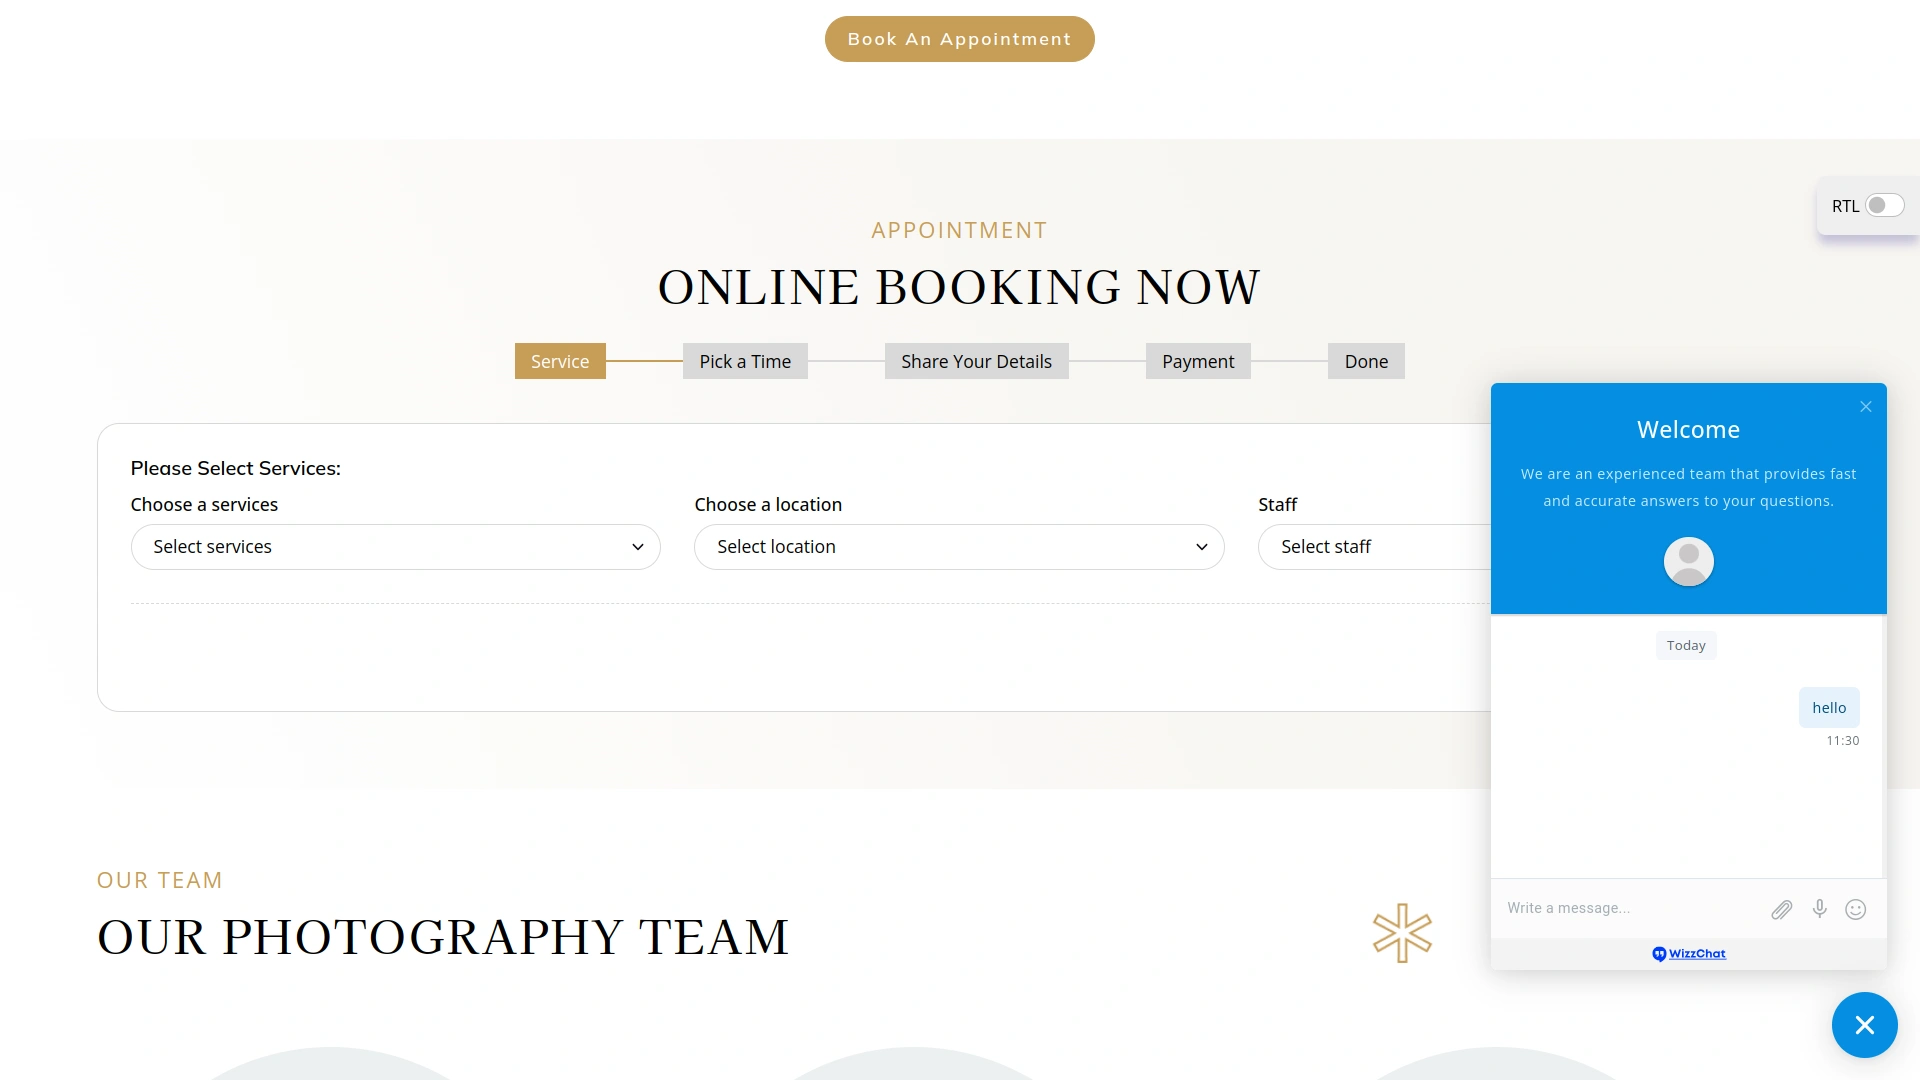Close the chat welcome panel with X

click(1866, 406)
